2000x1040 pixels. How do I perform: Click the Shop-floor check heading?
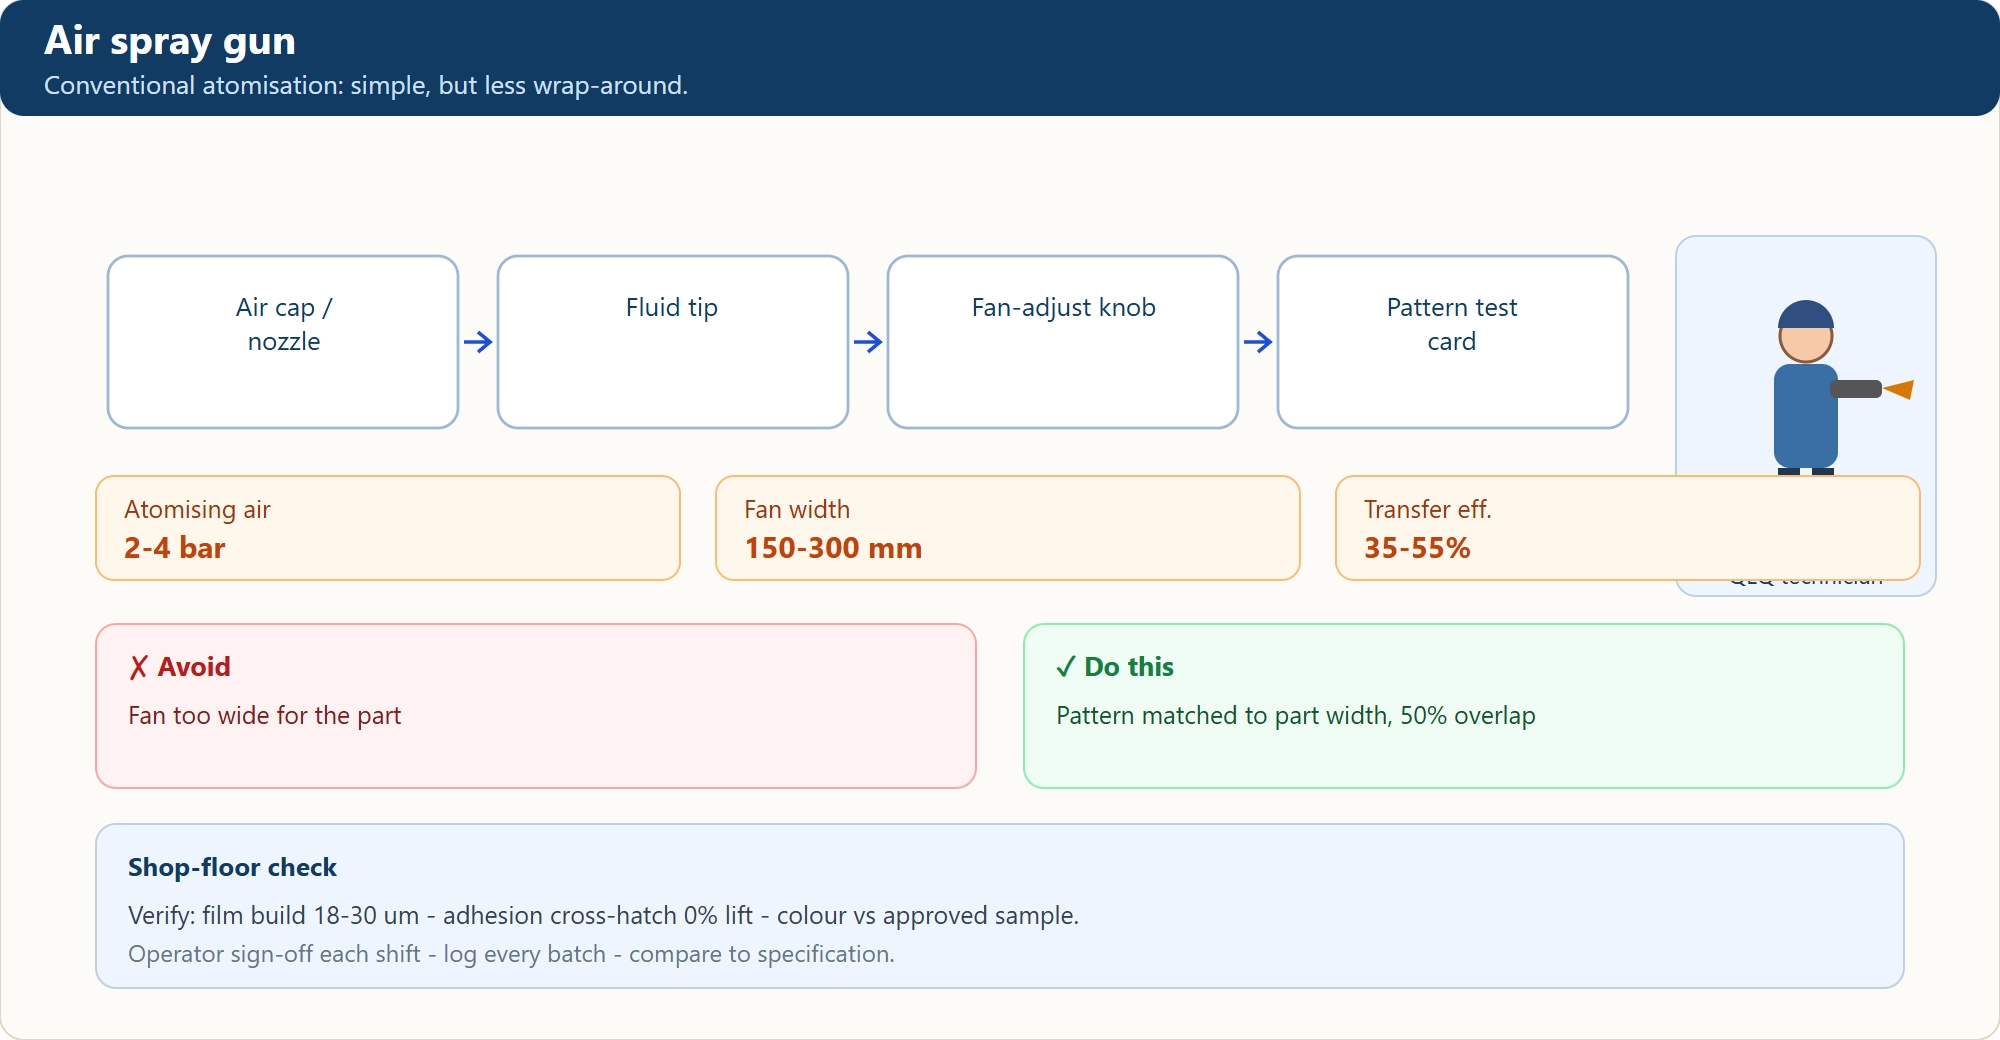[x=232, y=867]
